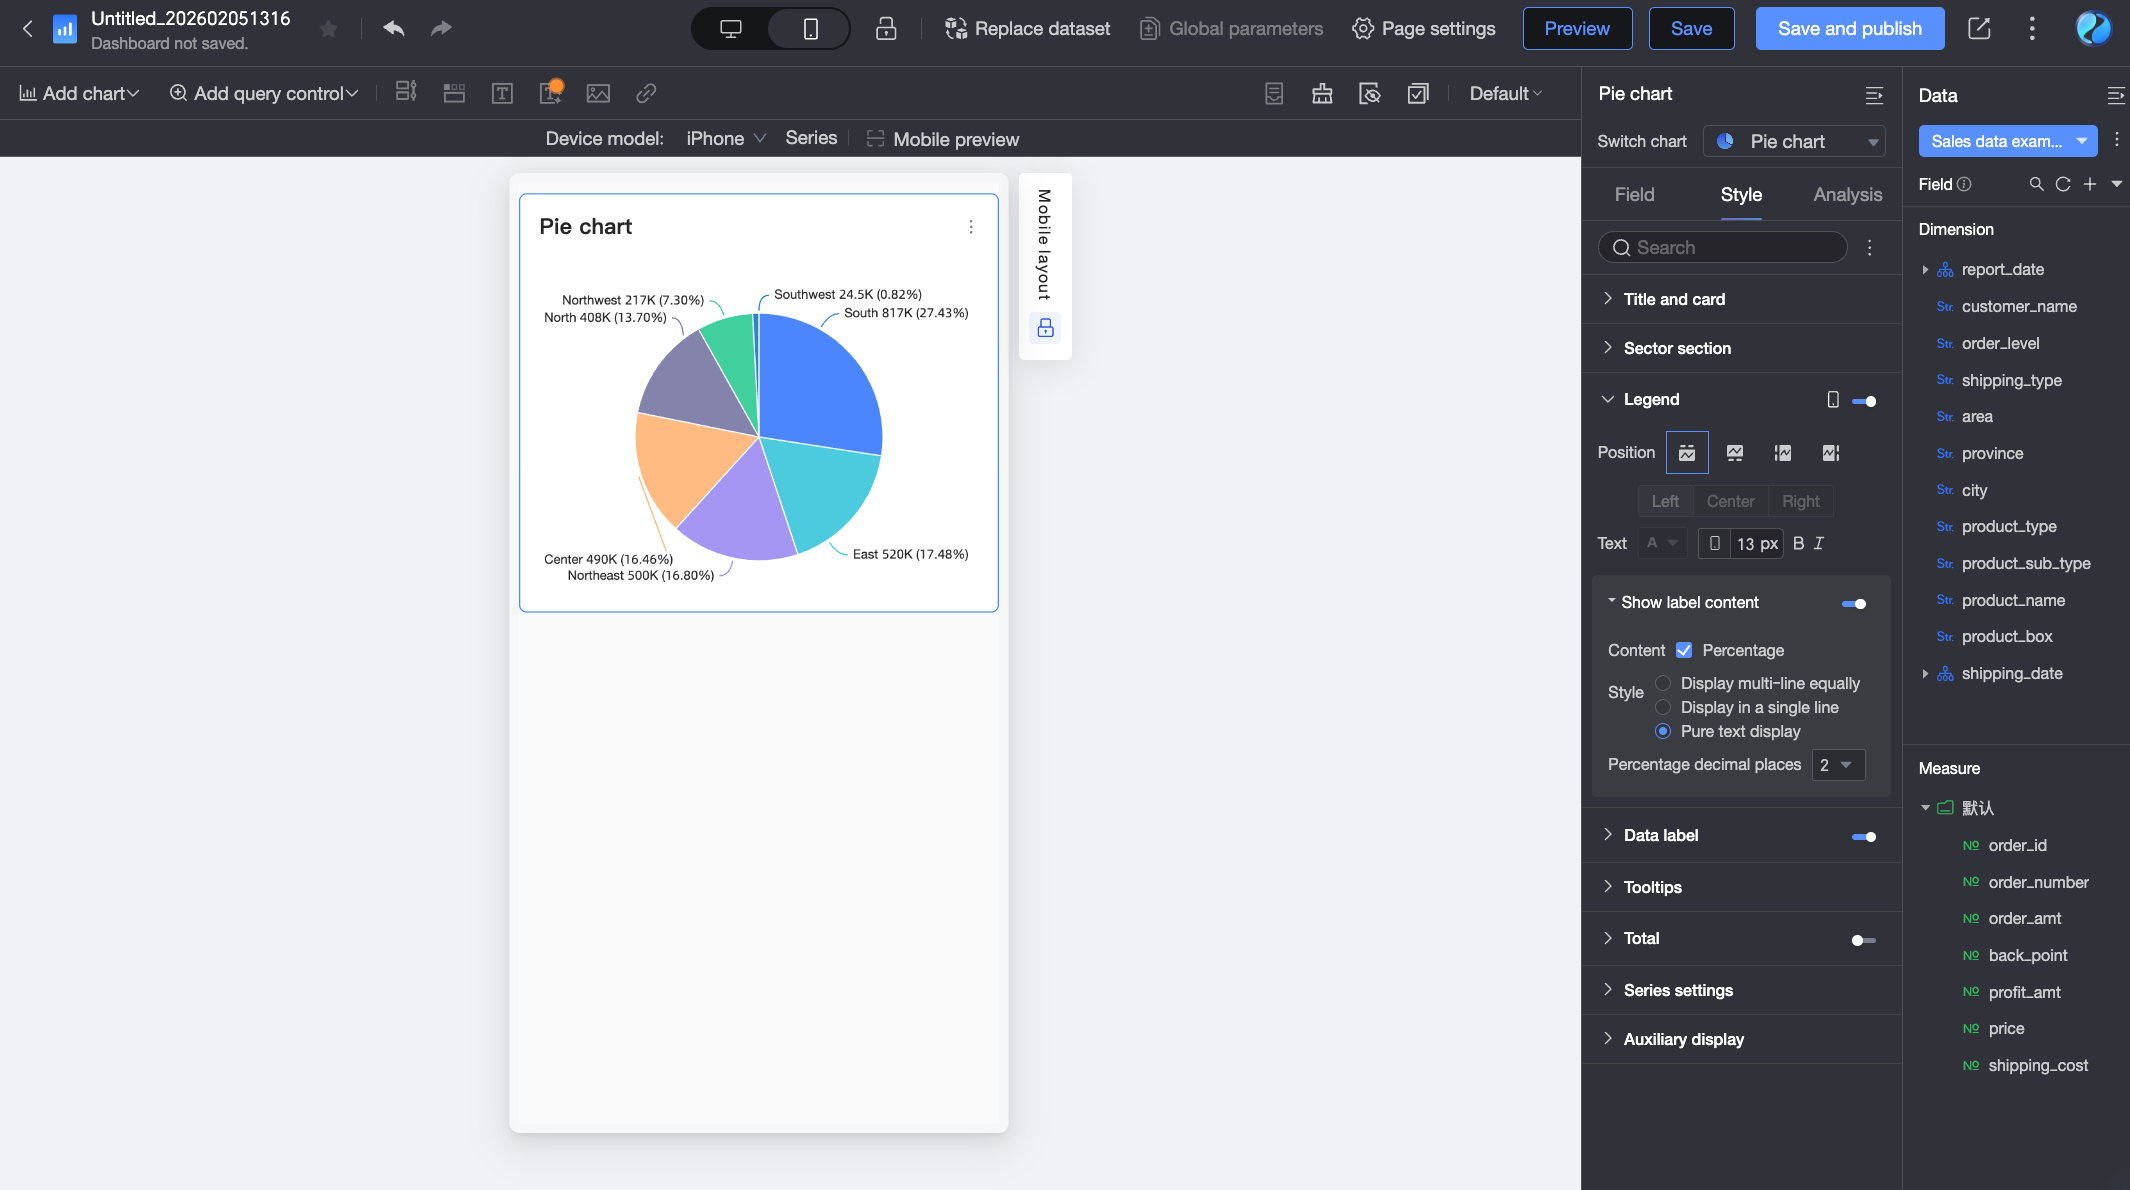Refresh dataset fields icon

point(2063,184)
